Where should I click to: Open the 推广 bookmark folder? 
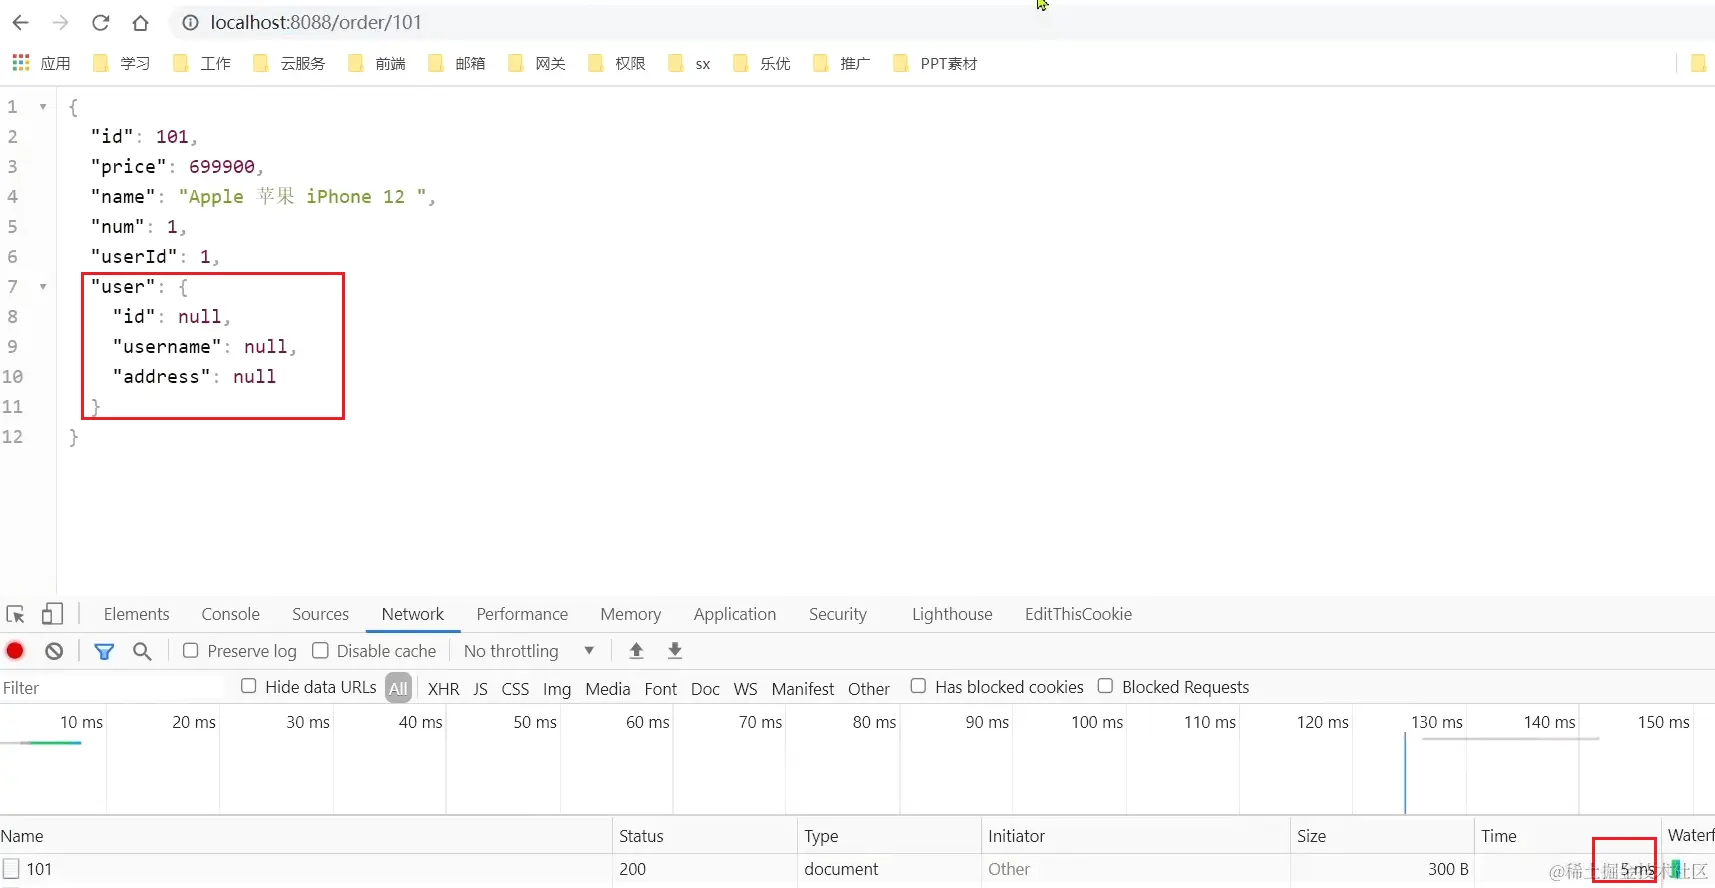[x=841, y=63]
